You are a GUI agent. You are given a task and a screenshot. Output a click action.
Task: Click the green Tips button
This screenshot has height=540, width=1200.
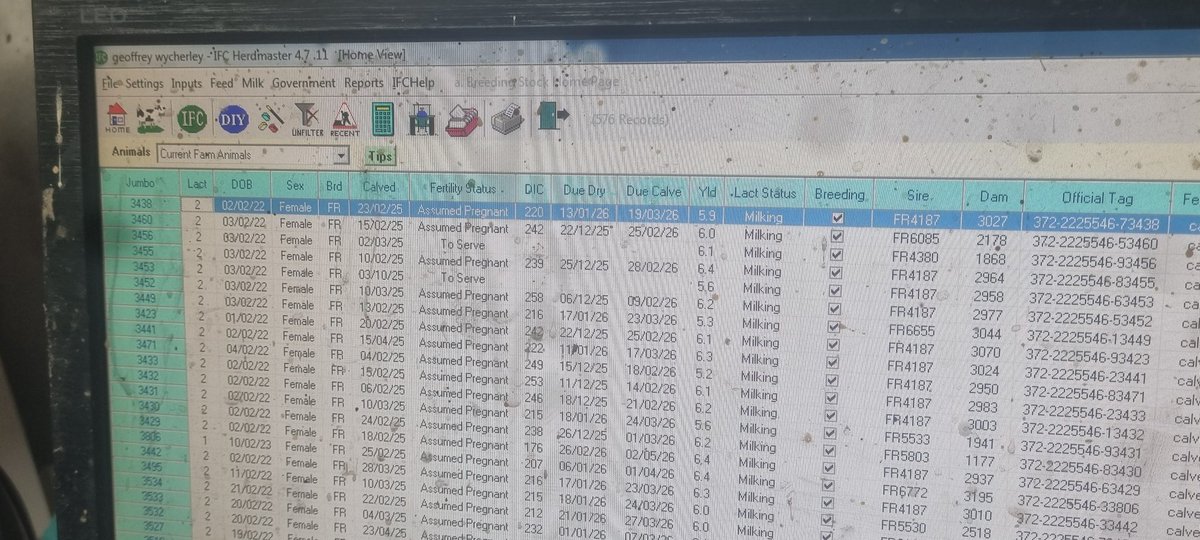tap(380, 157)
